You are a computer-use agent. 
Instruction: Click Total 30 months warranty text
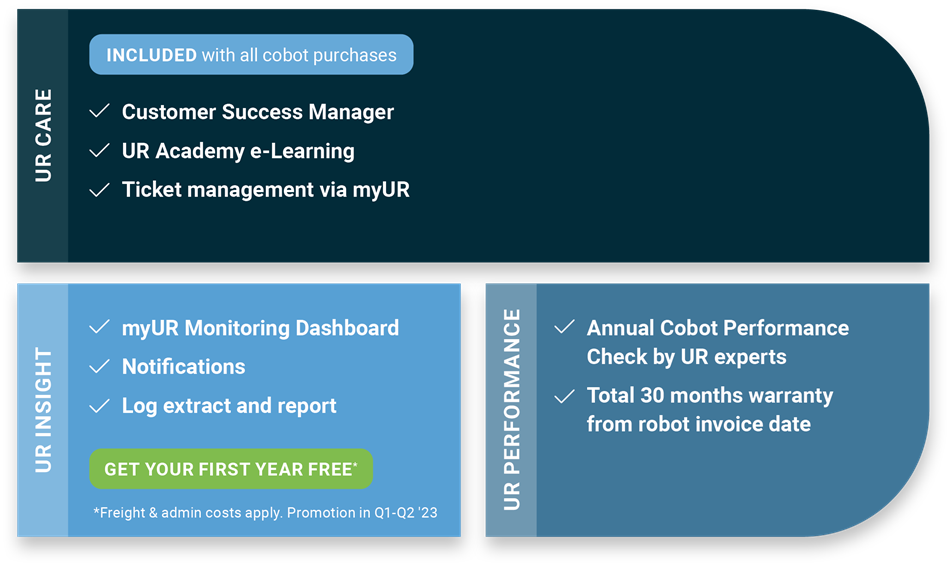710,410
